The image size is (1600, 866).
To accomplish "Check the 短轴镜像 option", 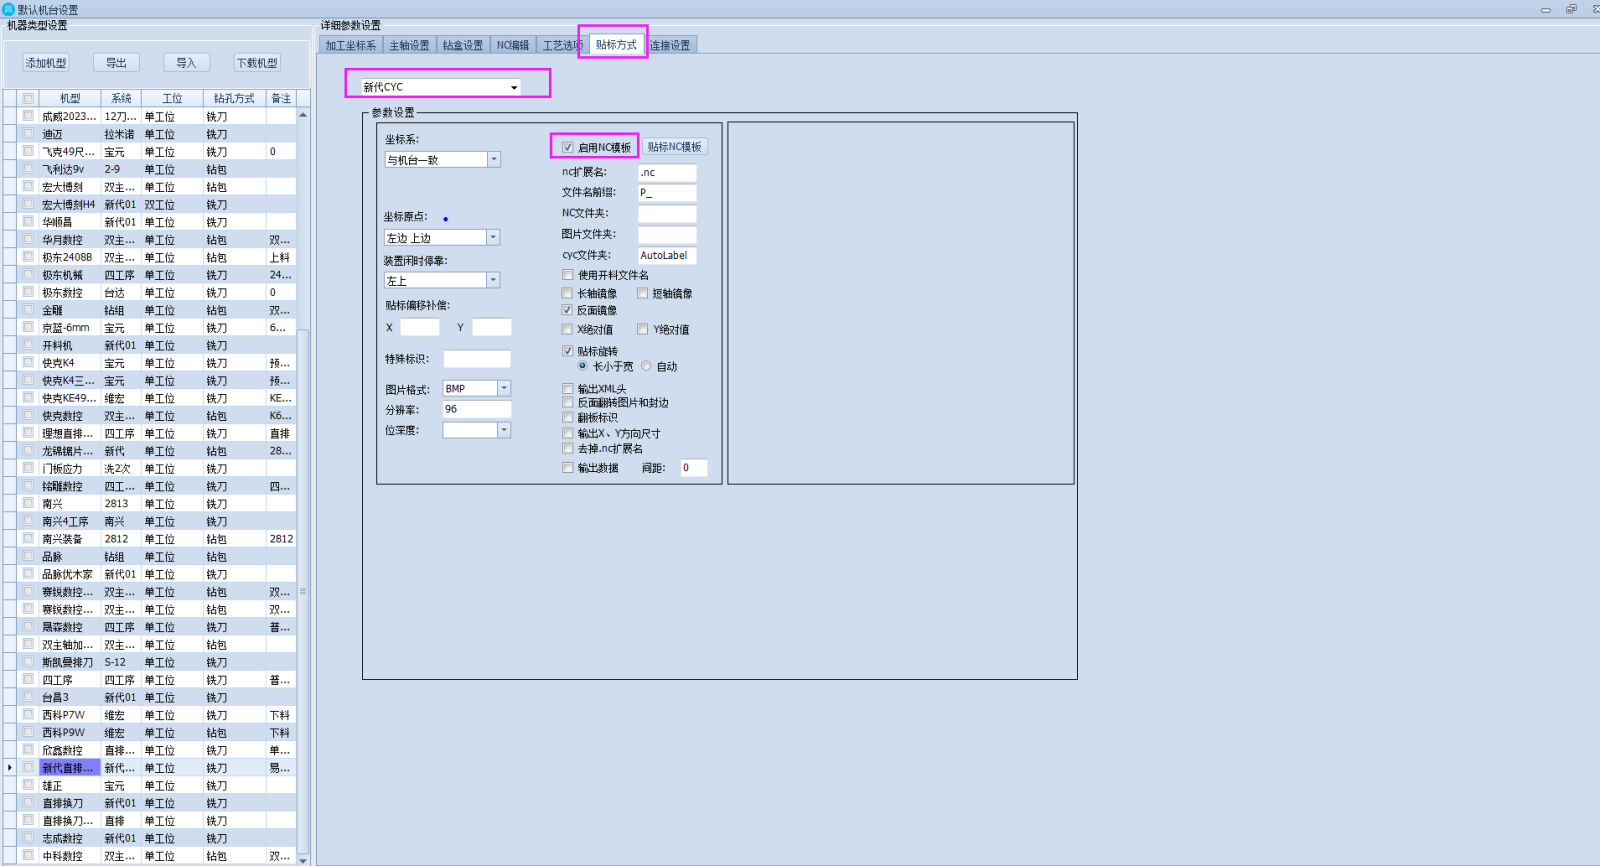I will [642, 293].
